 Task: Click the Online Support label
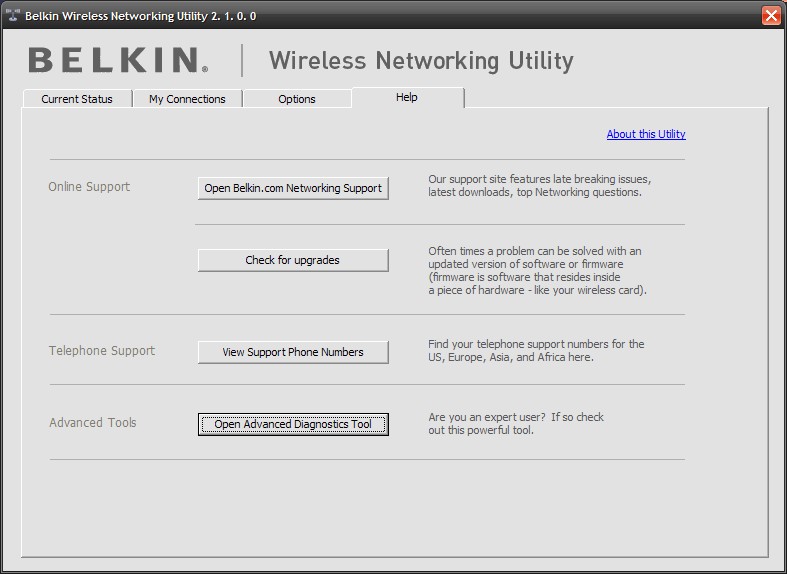coord(89,187)
